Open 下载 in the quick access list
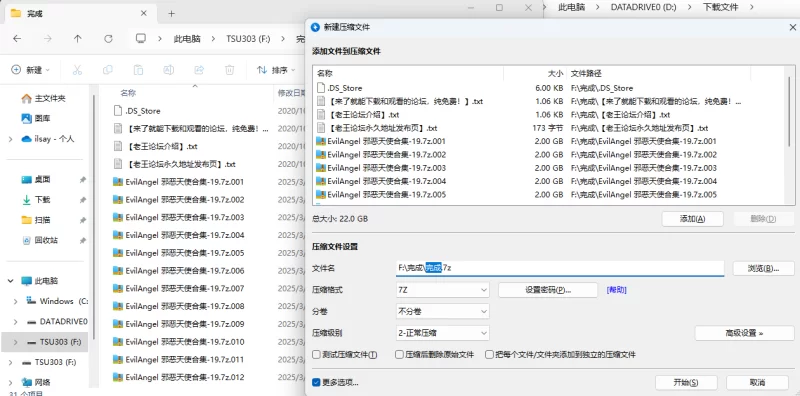Viewport: 800px width, 396px height. [36, 200]
